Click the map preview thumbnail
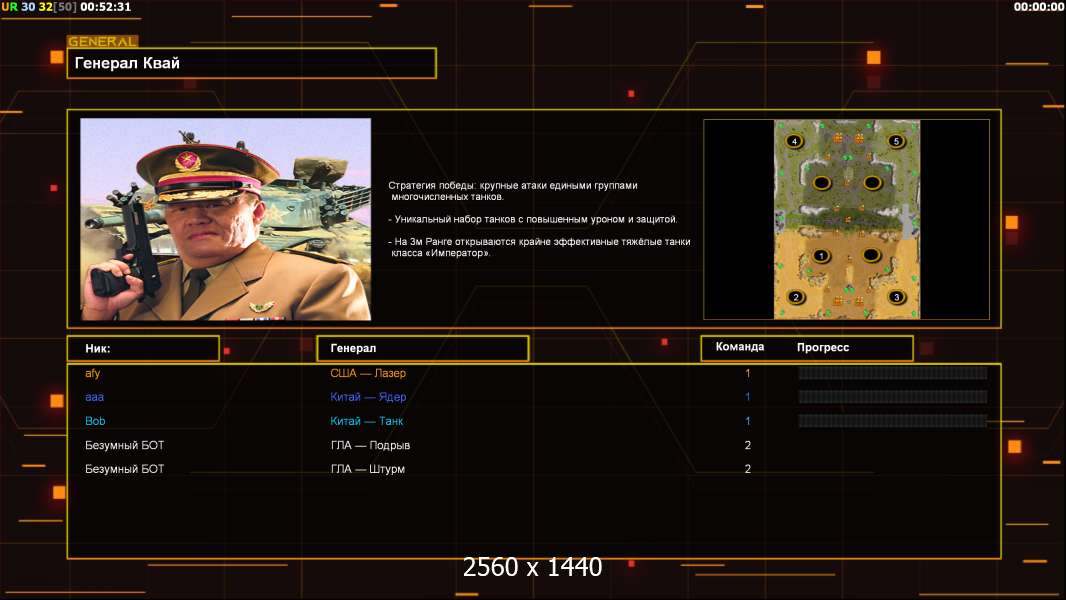Screen dimensions: 1066x600 click(846, 219)
